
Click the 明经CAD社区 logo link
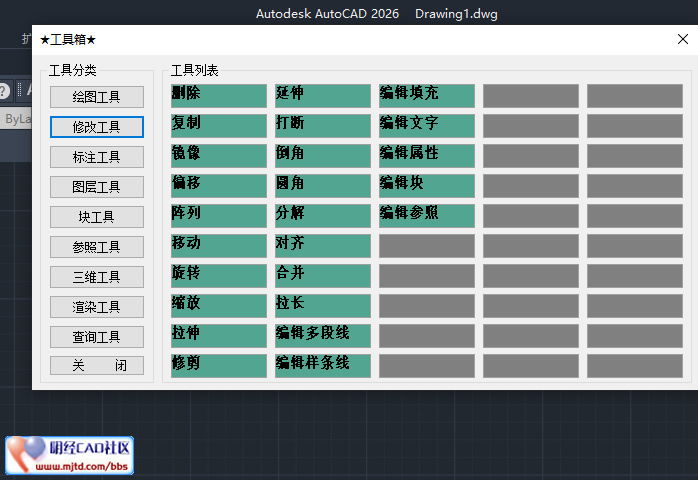click(70, 455)
